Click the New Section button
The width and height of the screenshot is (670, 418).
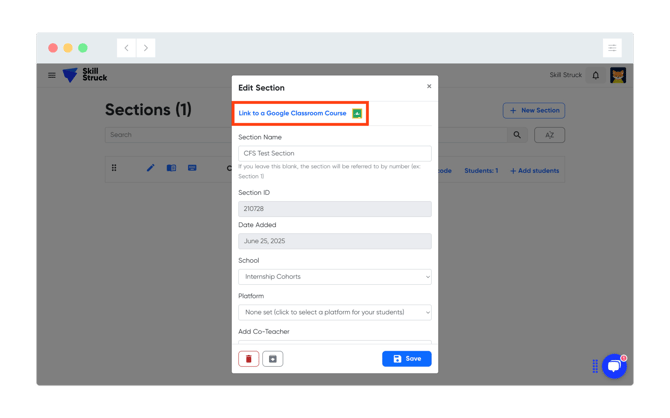(x=534, y=111)
